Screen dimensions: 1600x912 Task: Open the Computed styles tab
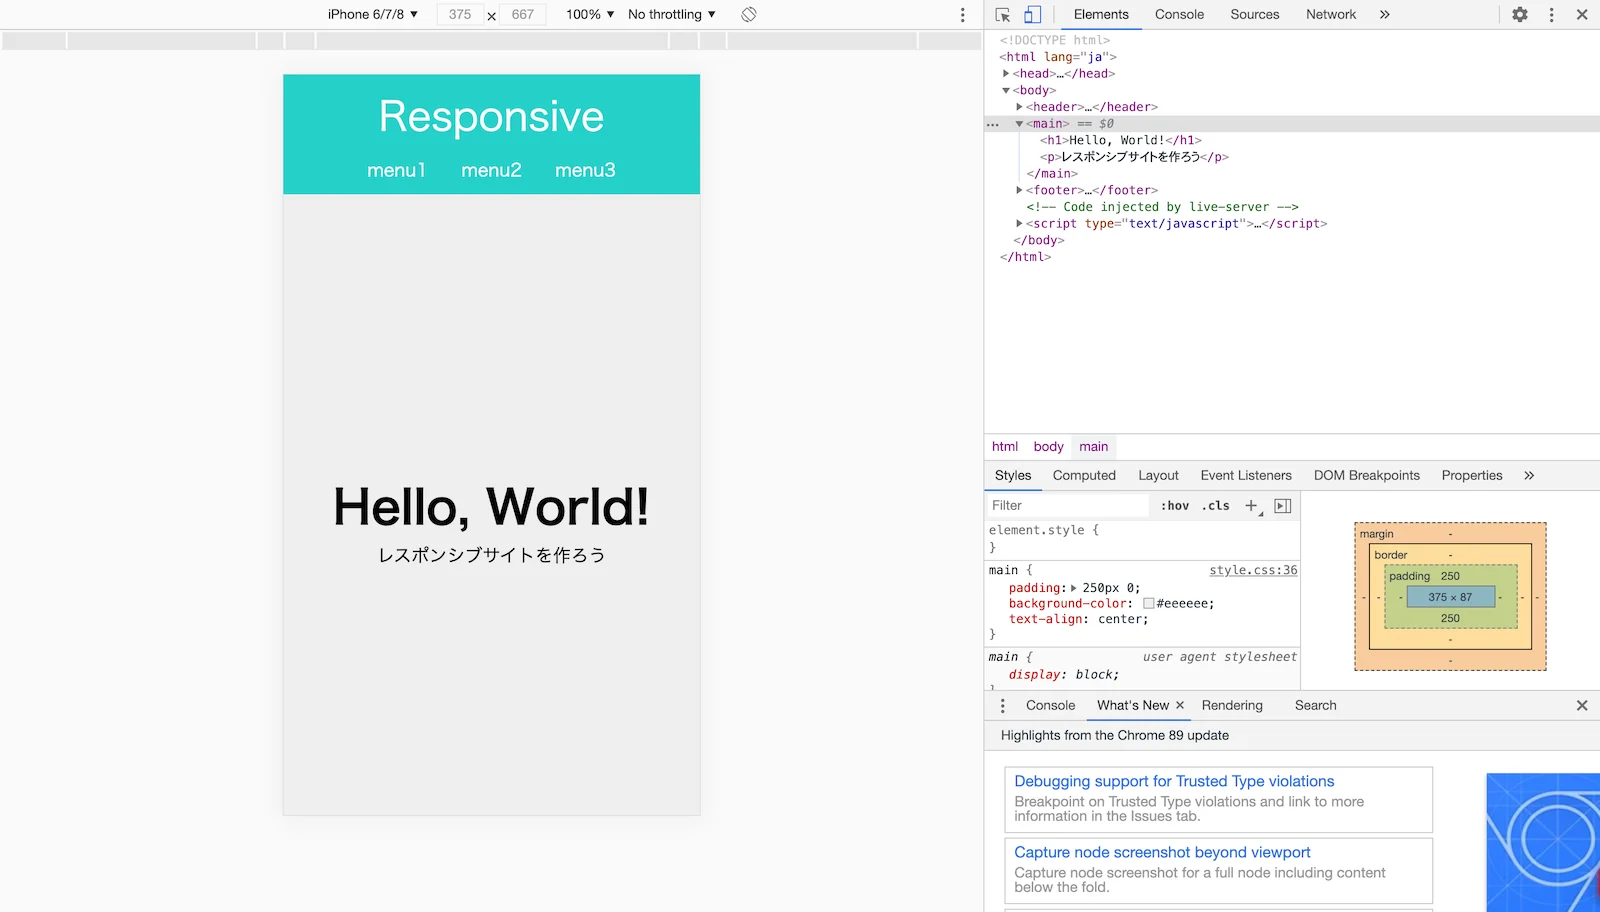(x=1084, y=476)
